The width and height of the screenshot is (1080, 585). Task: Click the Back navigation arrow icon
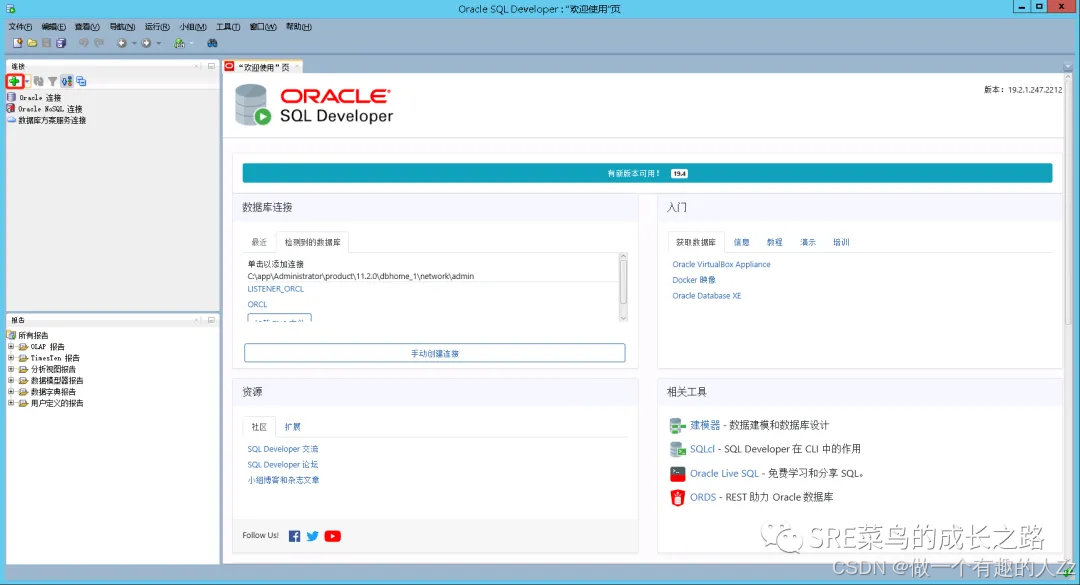[121, 43]
